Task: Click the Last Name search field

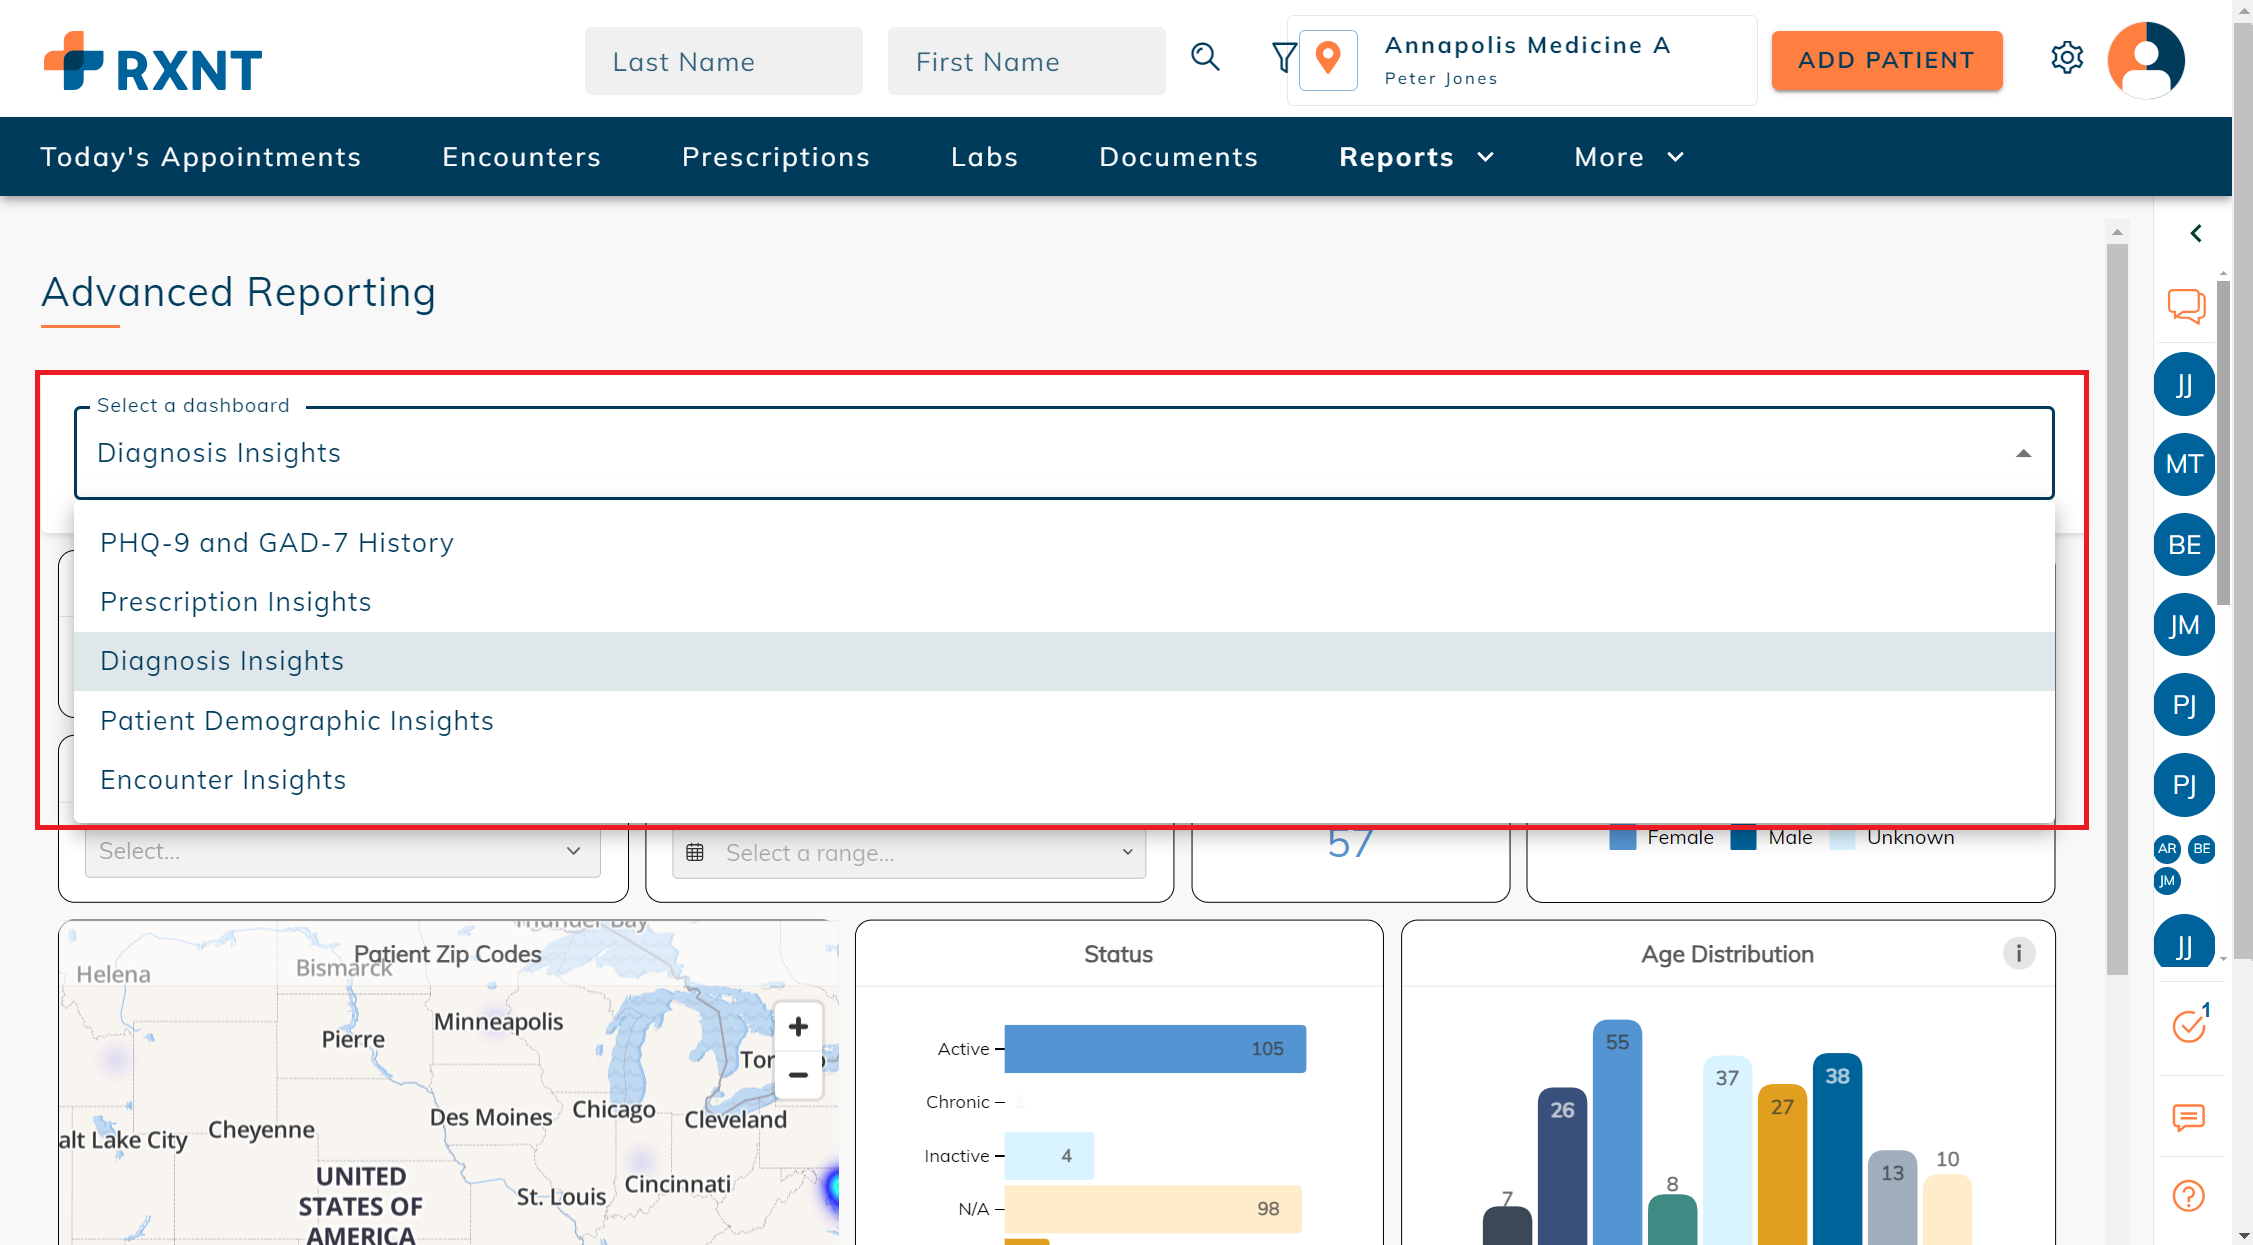Action: click(x=723, y=61)
